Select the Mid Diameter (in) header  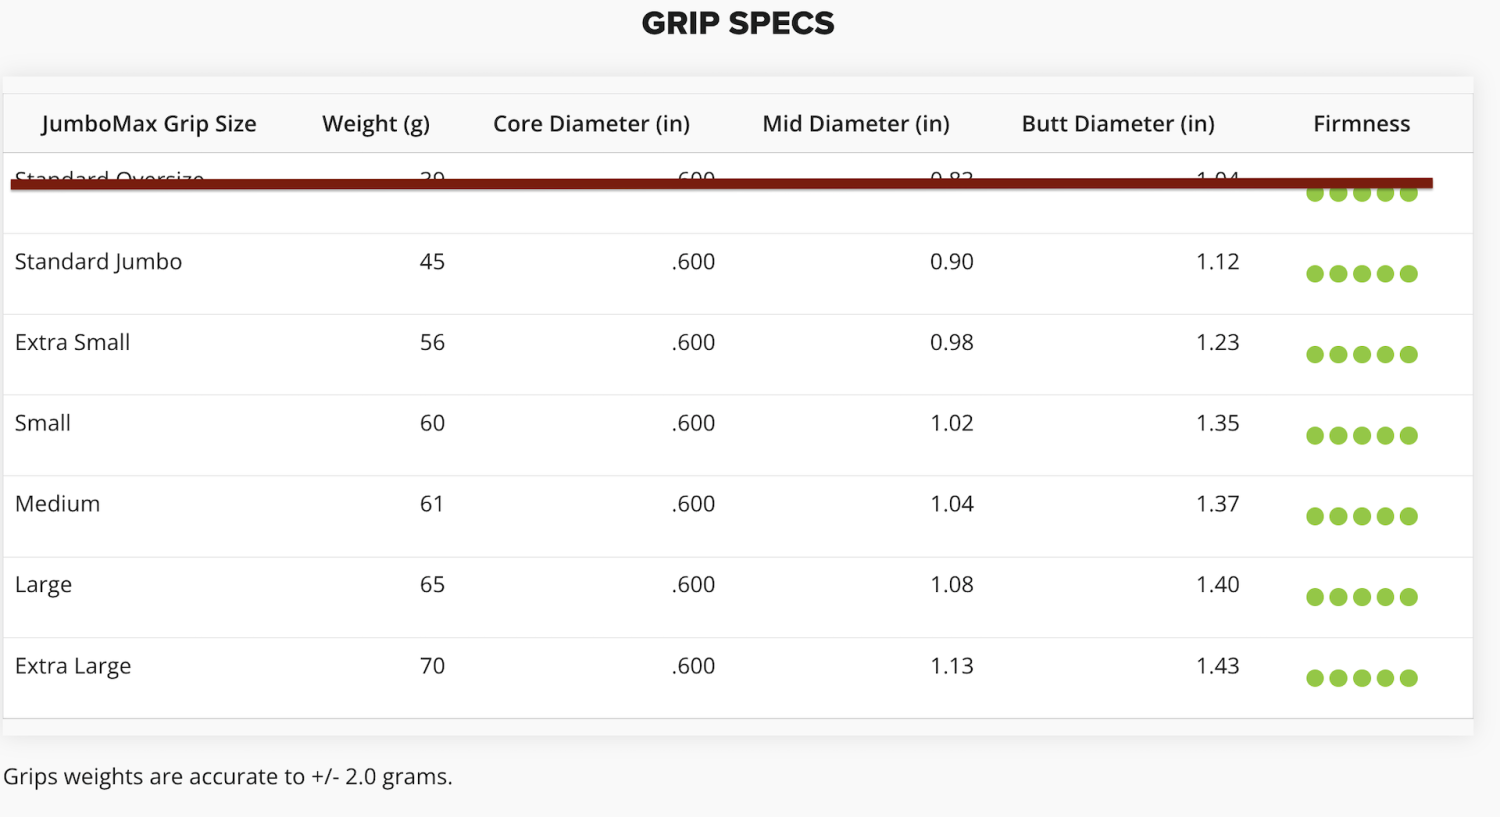coord(856,124)
